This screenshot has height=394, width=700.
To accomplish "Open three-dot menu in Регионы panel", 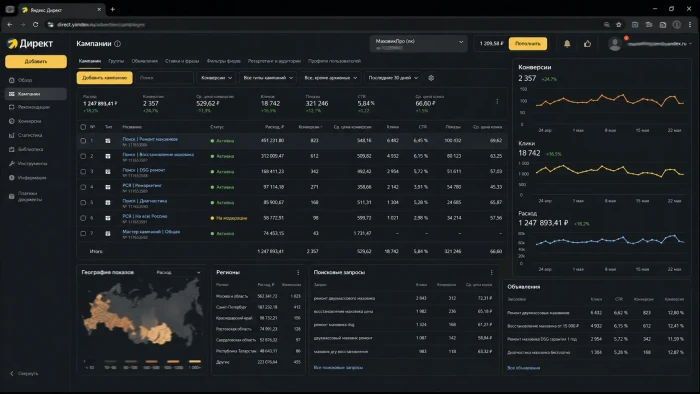I will [298, 272].
